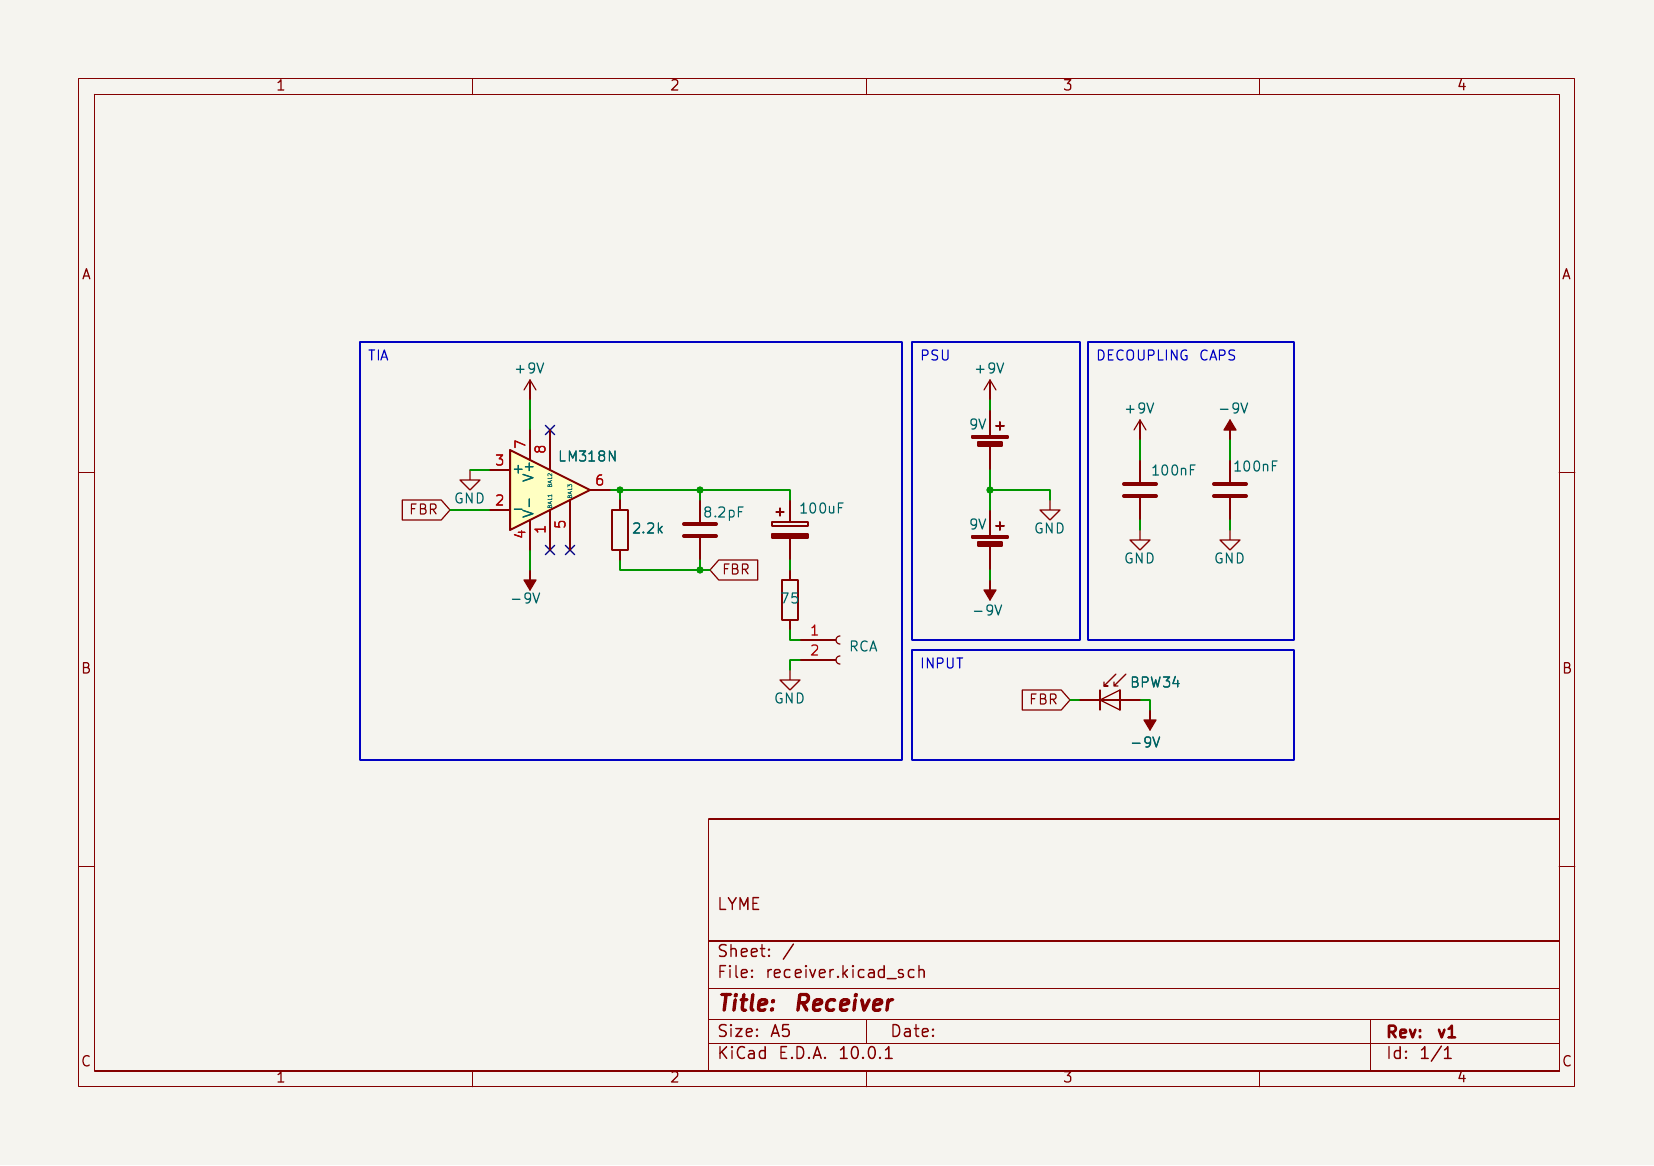
Task: Click the "Id: 1/1" field
Action: 1419,1053
